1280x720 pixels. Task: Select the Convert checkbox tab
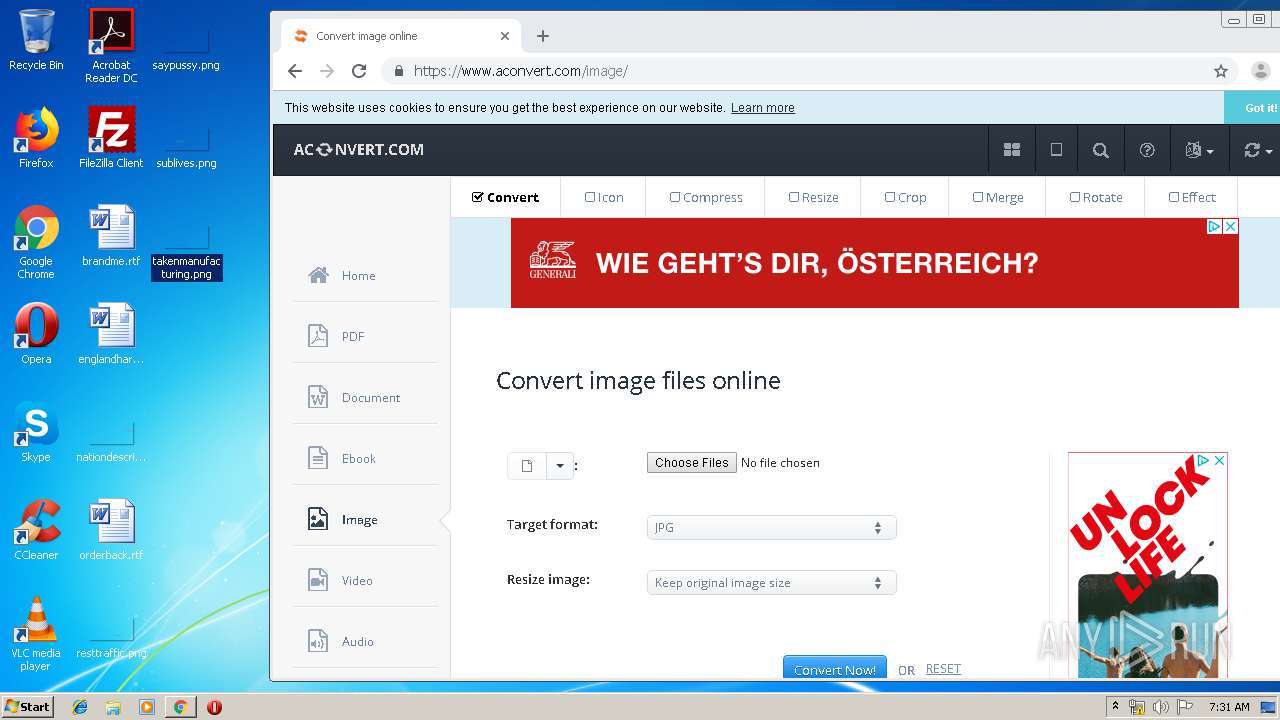(506, 197)
